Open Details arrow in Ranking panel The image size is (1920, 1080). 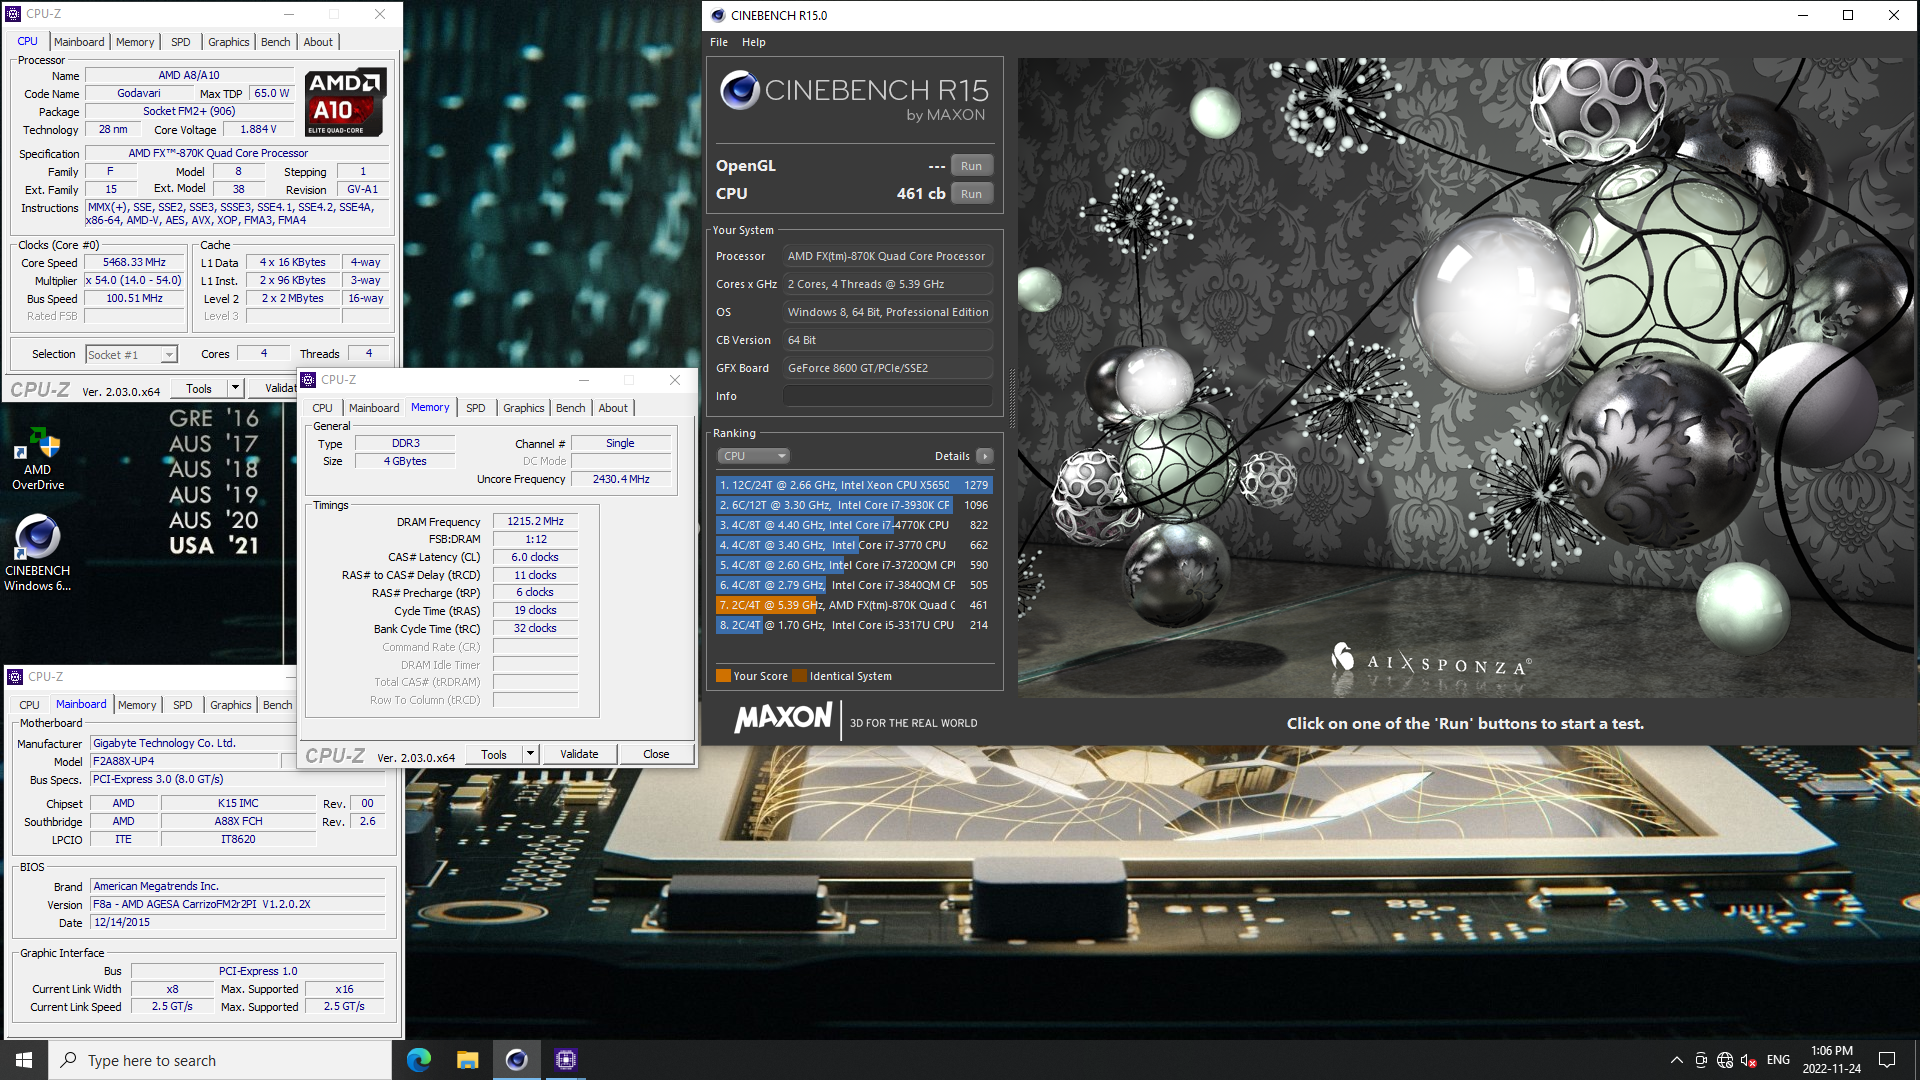tap(985, 456)
